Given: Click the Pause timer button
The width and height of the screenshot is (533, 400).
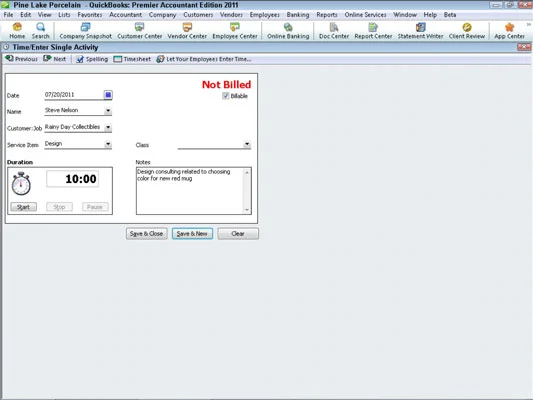Looking at the screenshot, I should (x=95, y=207).
